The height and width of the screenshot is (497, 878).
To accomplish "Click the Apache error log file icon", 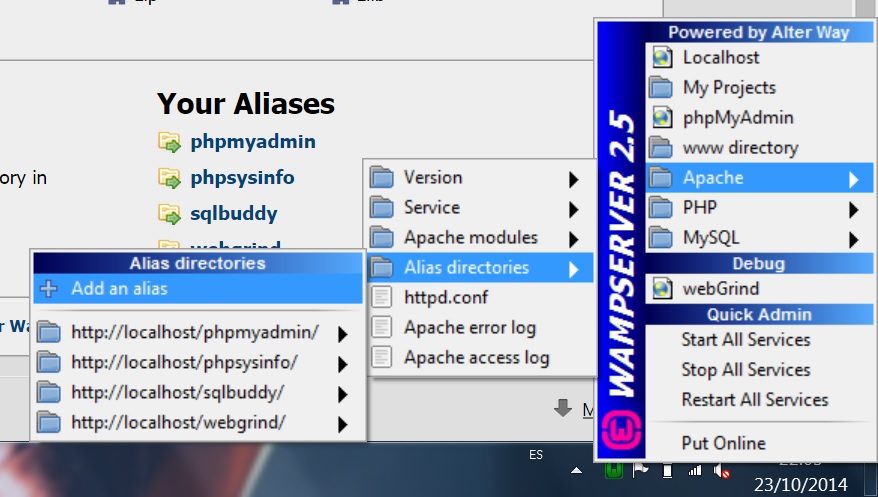I will [382, 328].
